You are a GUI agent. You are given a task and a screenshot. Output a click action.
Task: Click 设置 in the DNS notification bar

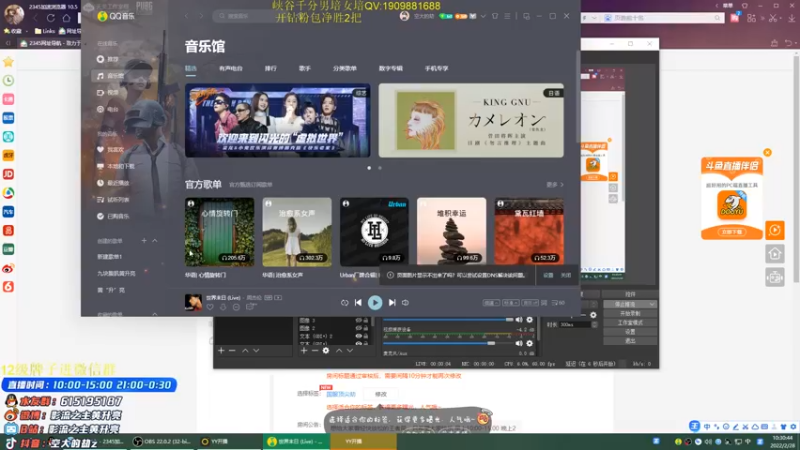click(x=548, y=275)
